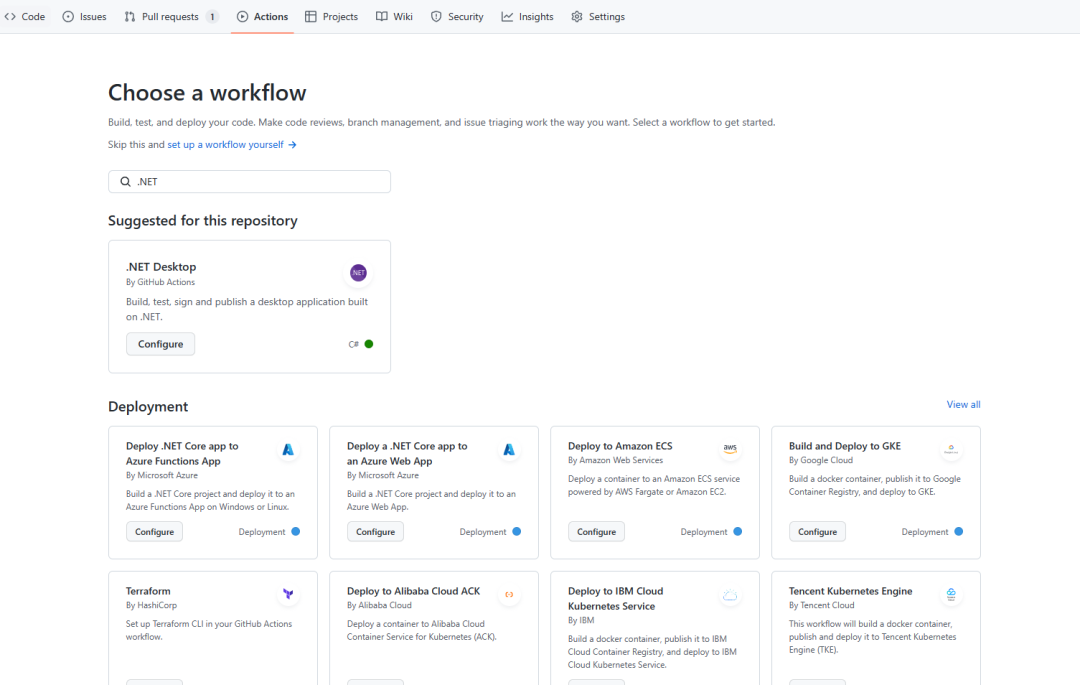Configure Build and Deploy to GKE

click(x=818, y=531)
